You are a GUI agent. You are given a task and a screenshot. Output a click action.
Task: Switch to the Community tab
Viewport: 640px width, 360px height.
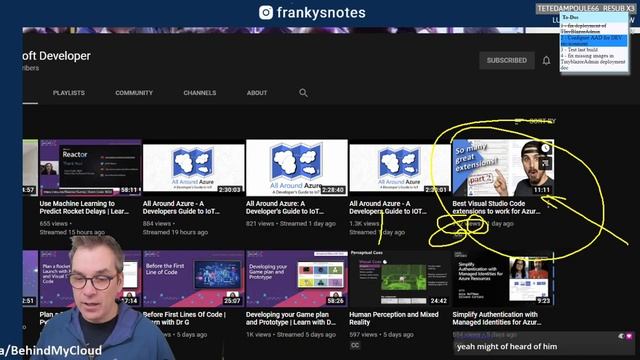click(134, 93)
